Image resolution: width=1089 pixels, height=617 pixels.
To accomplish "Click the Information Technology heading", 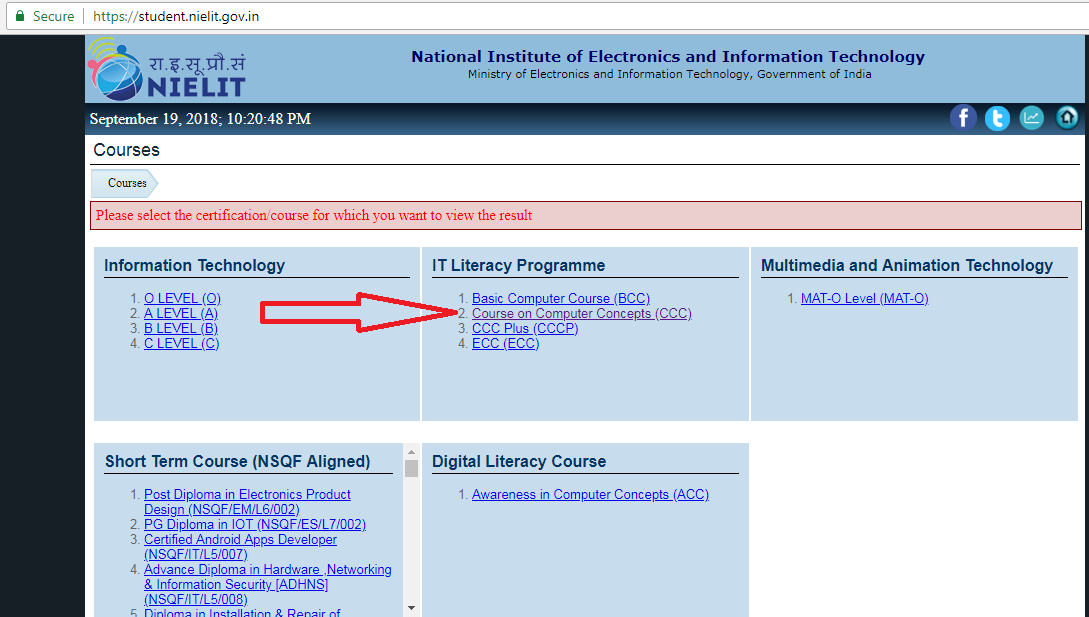I will tap(194, 265).
